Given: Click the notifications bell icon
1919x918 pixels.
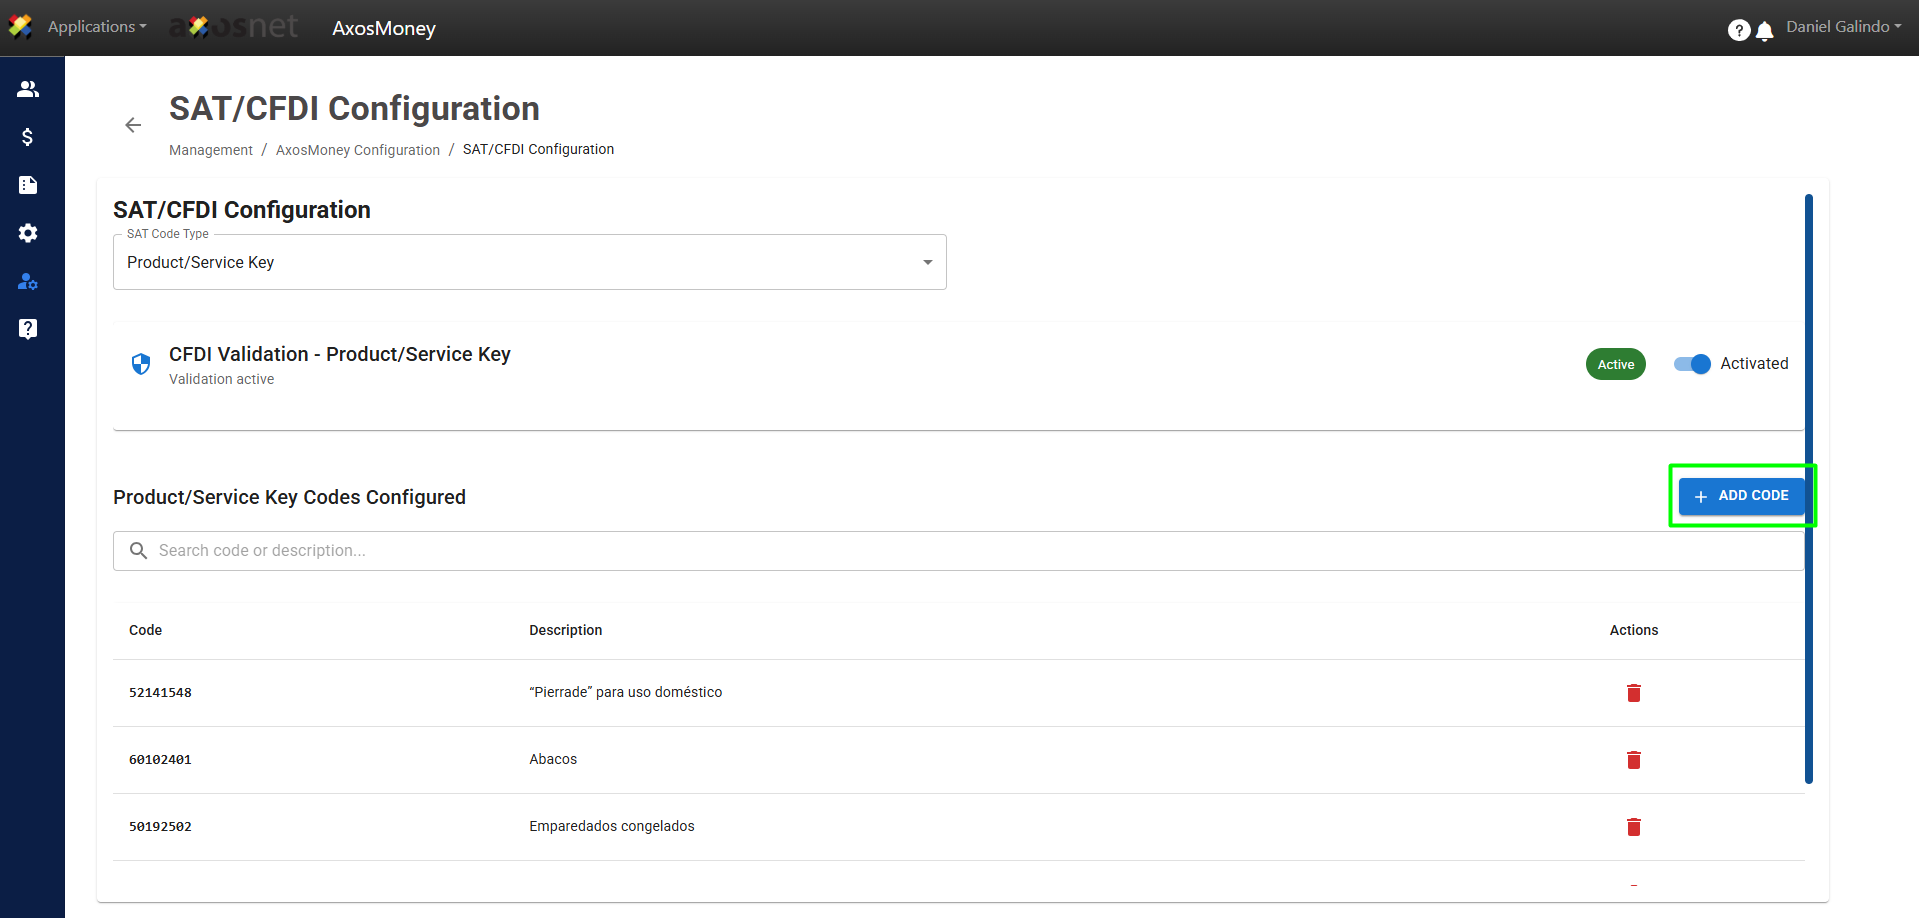Looking at the screenshot, I should pyautogui.click(x=1765, y=31).
